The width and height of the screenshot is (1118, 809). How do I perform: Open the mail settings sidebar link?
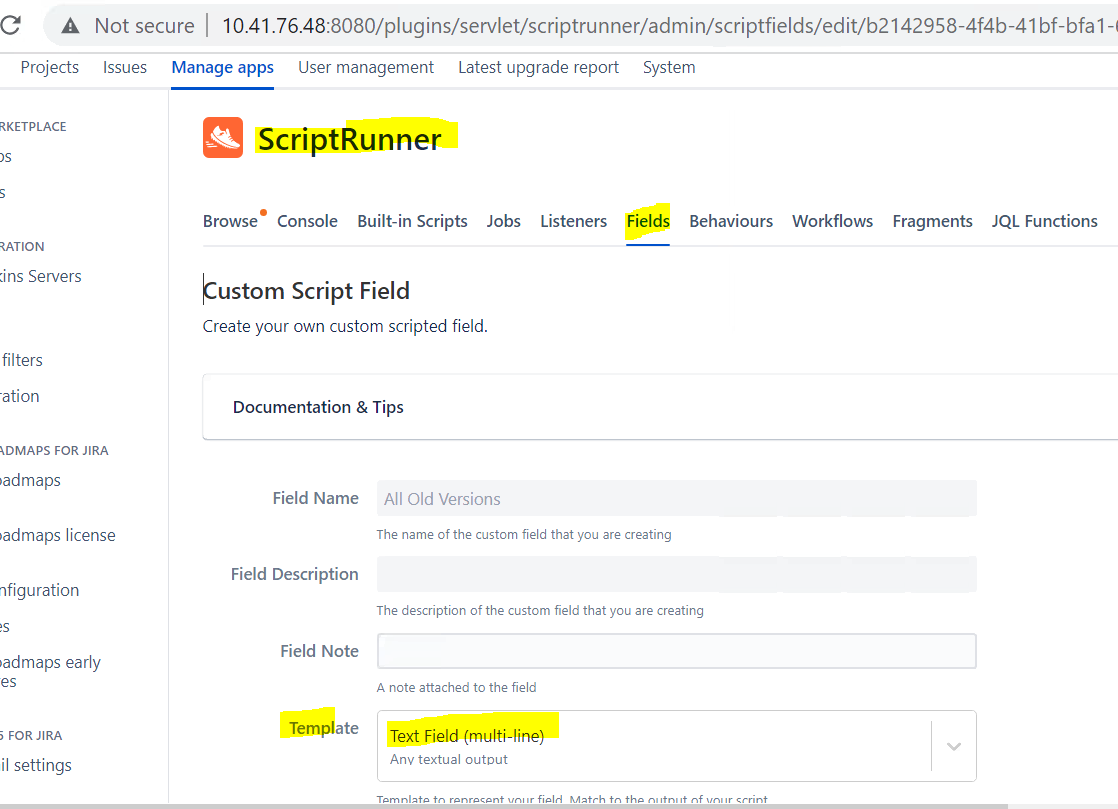(x=36, y=765)
